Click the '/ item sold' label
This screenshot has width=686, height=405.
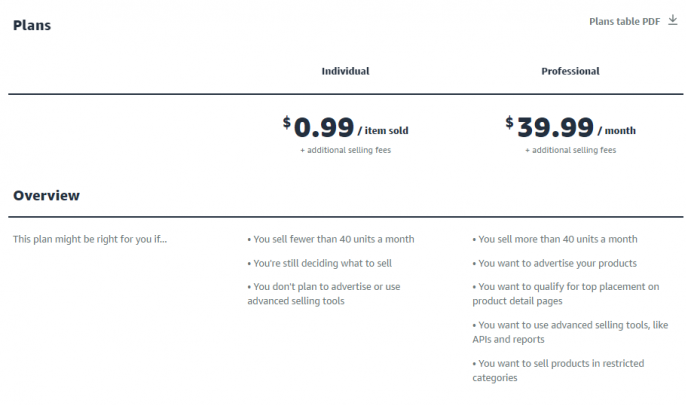coord(383,130)
